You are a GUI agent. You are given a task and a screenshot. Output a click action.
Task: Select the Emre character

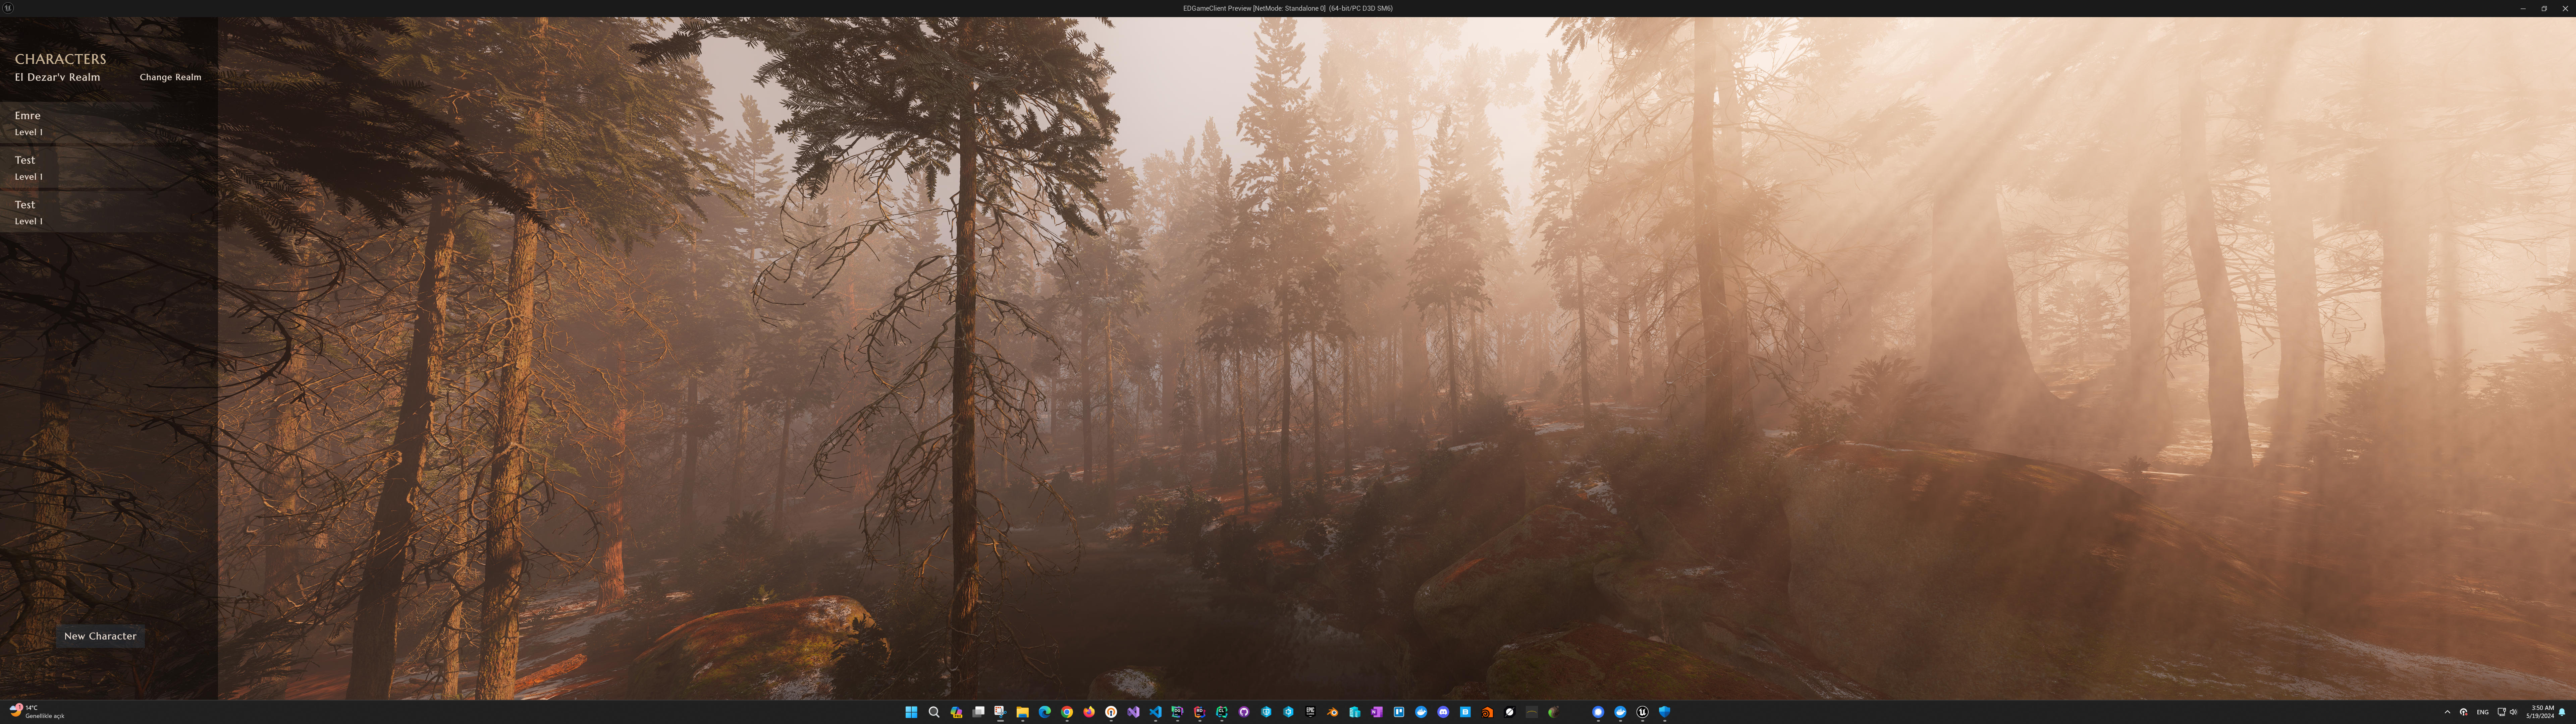(109, 123)
